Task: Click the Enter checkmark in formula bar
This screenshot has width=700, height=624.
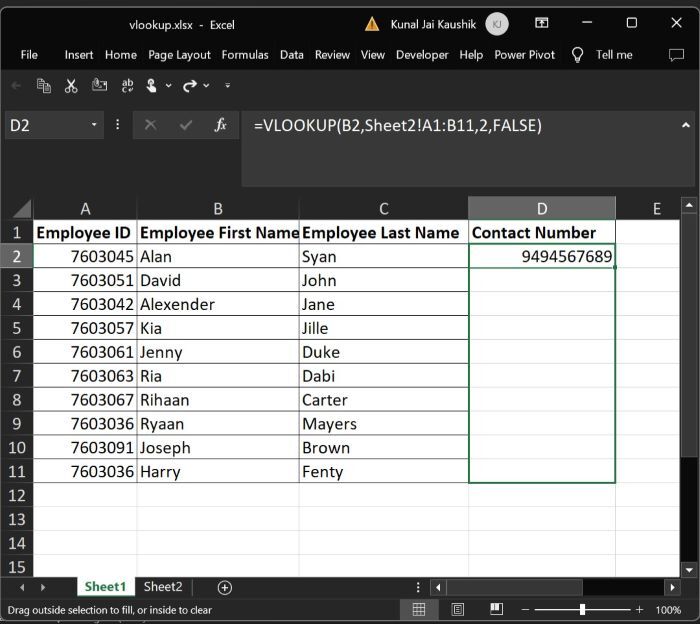Action: 185,125
